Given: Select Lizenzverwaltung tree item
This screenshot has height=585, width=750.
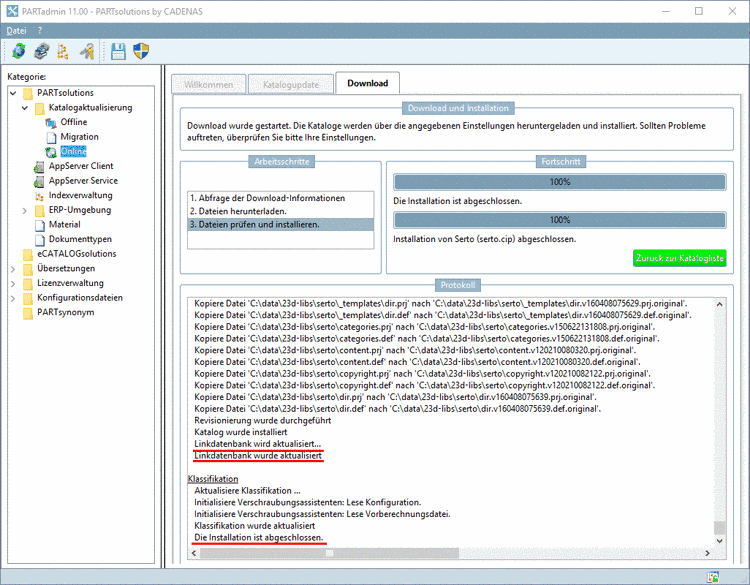Looking at the screenshot, I should 70,283.
